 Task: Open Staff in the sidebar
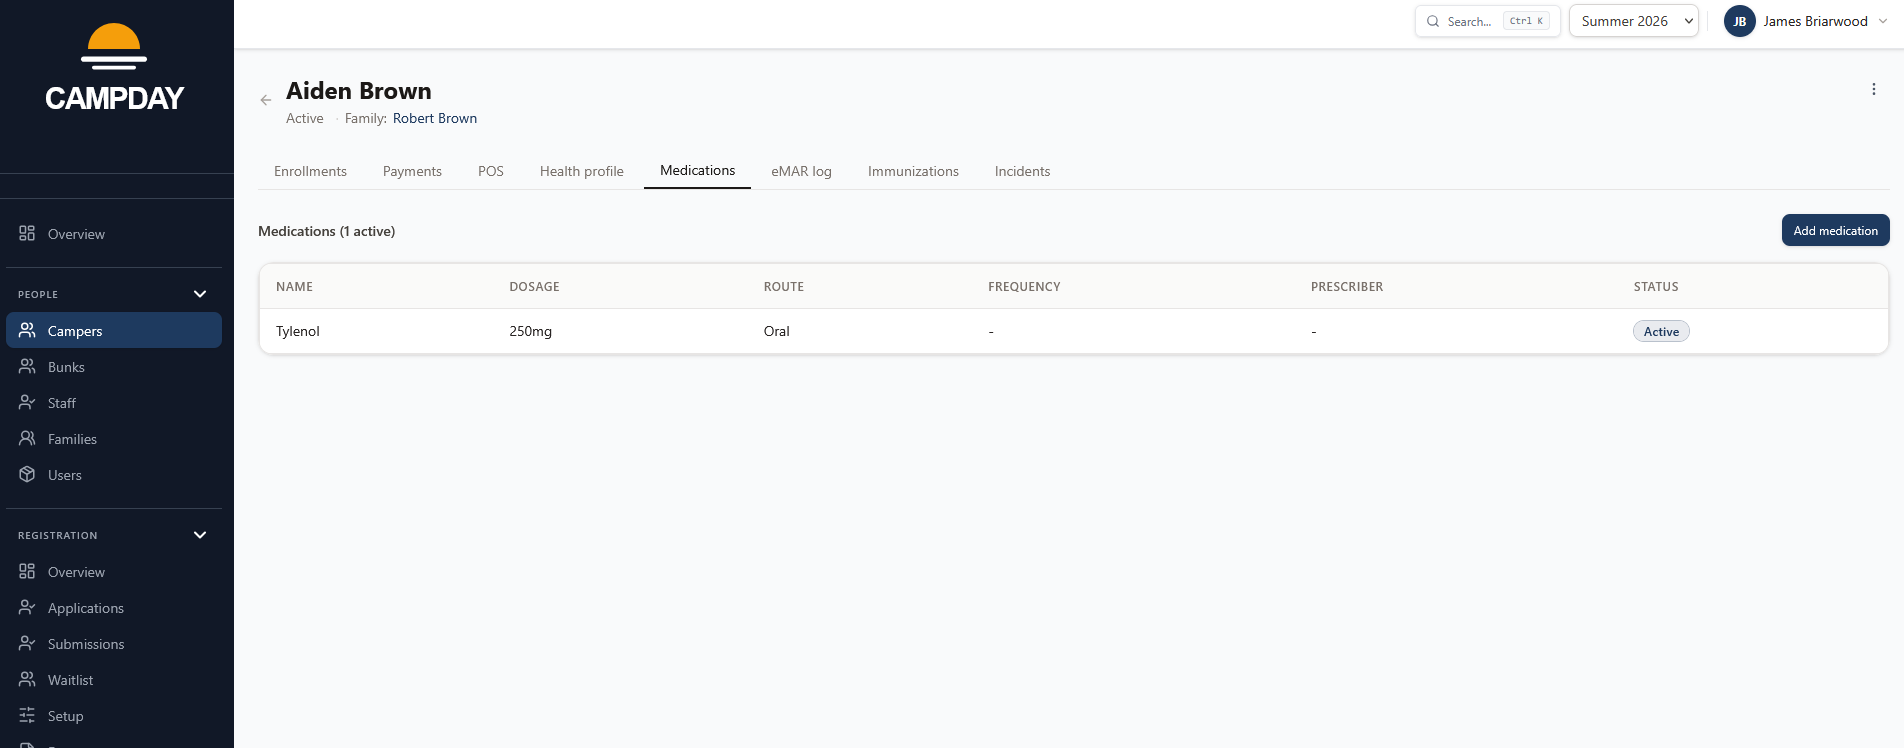[x=114, y=402]
